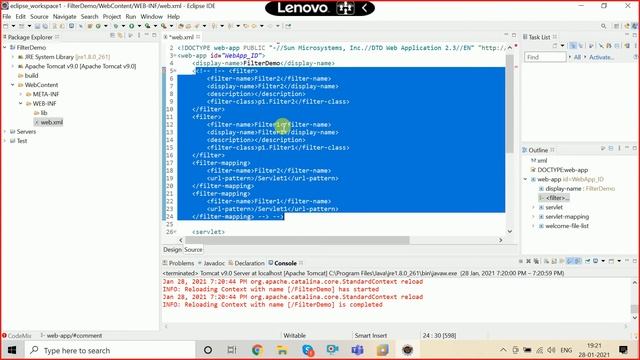Image resolution: width=640 pixels, height=360 pixels.
Task: Click Clear Console icon
Action: 546,261
